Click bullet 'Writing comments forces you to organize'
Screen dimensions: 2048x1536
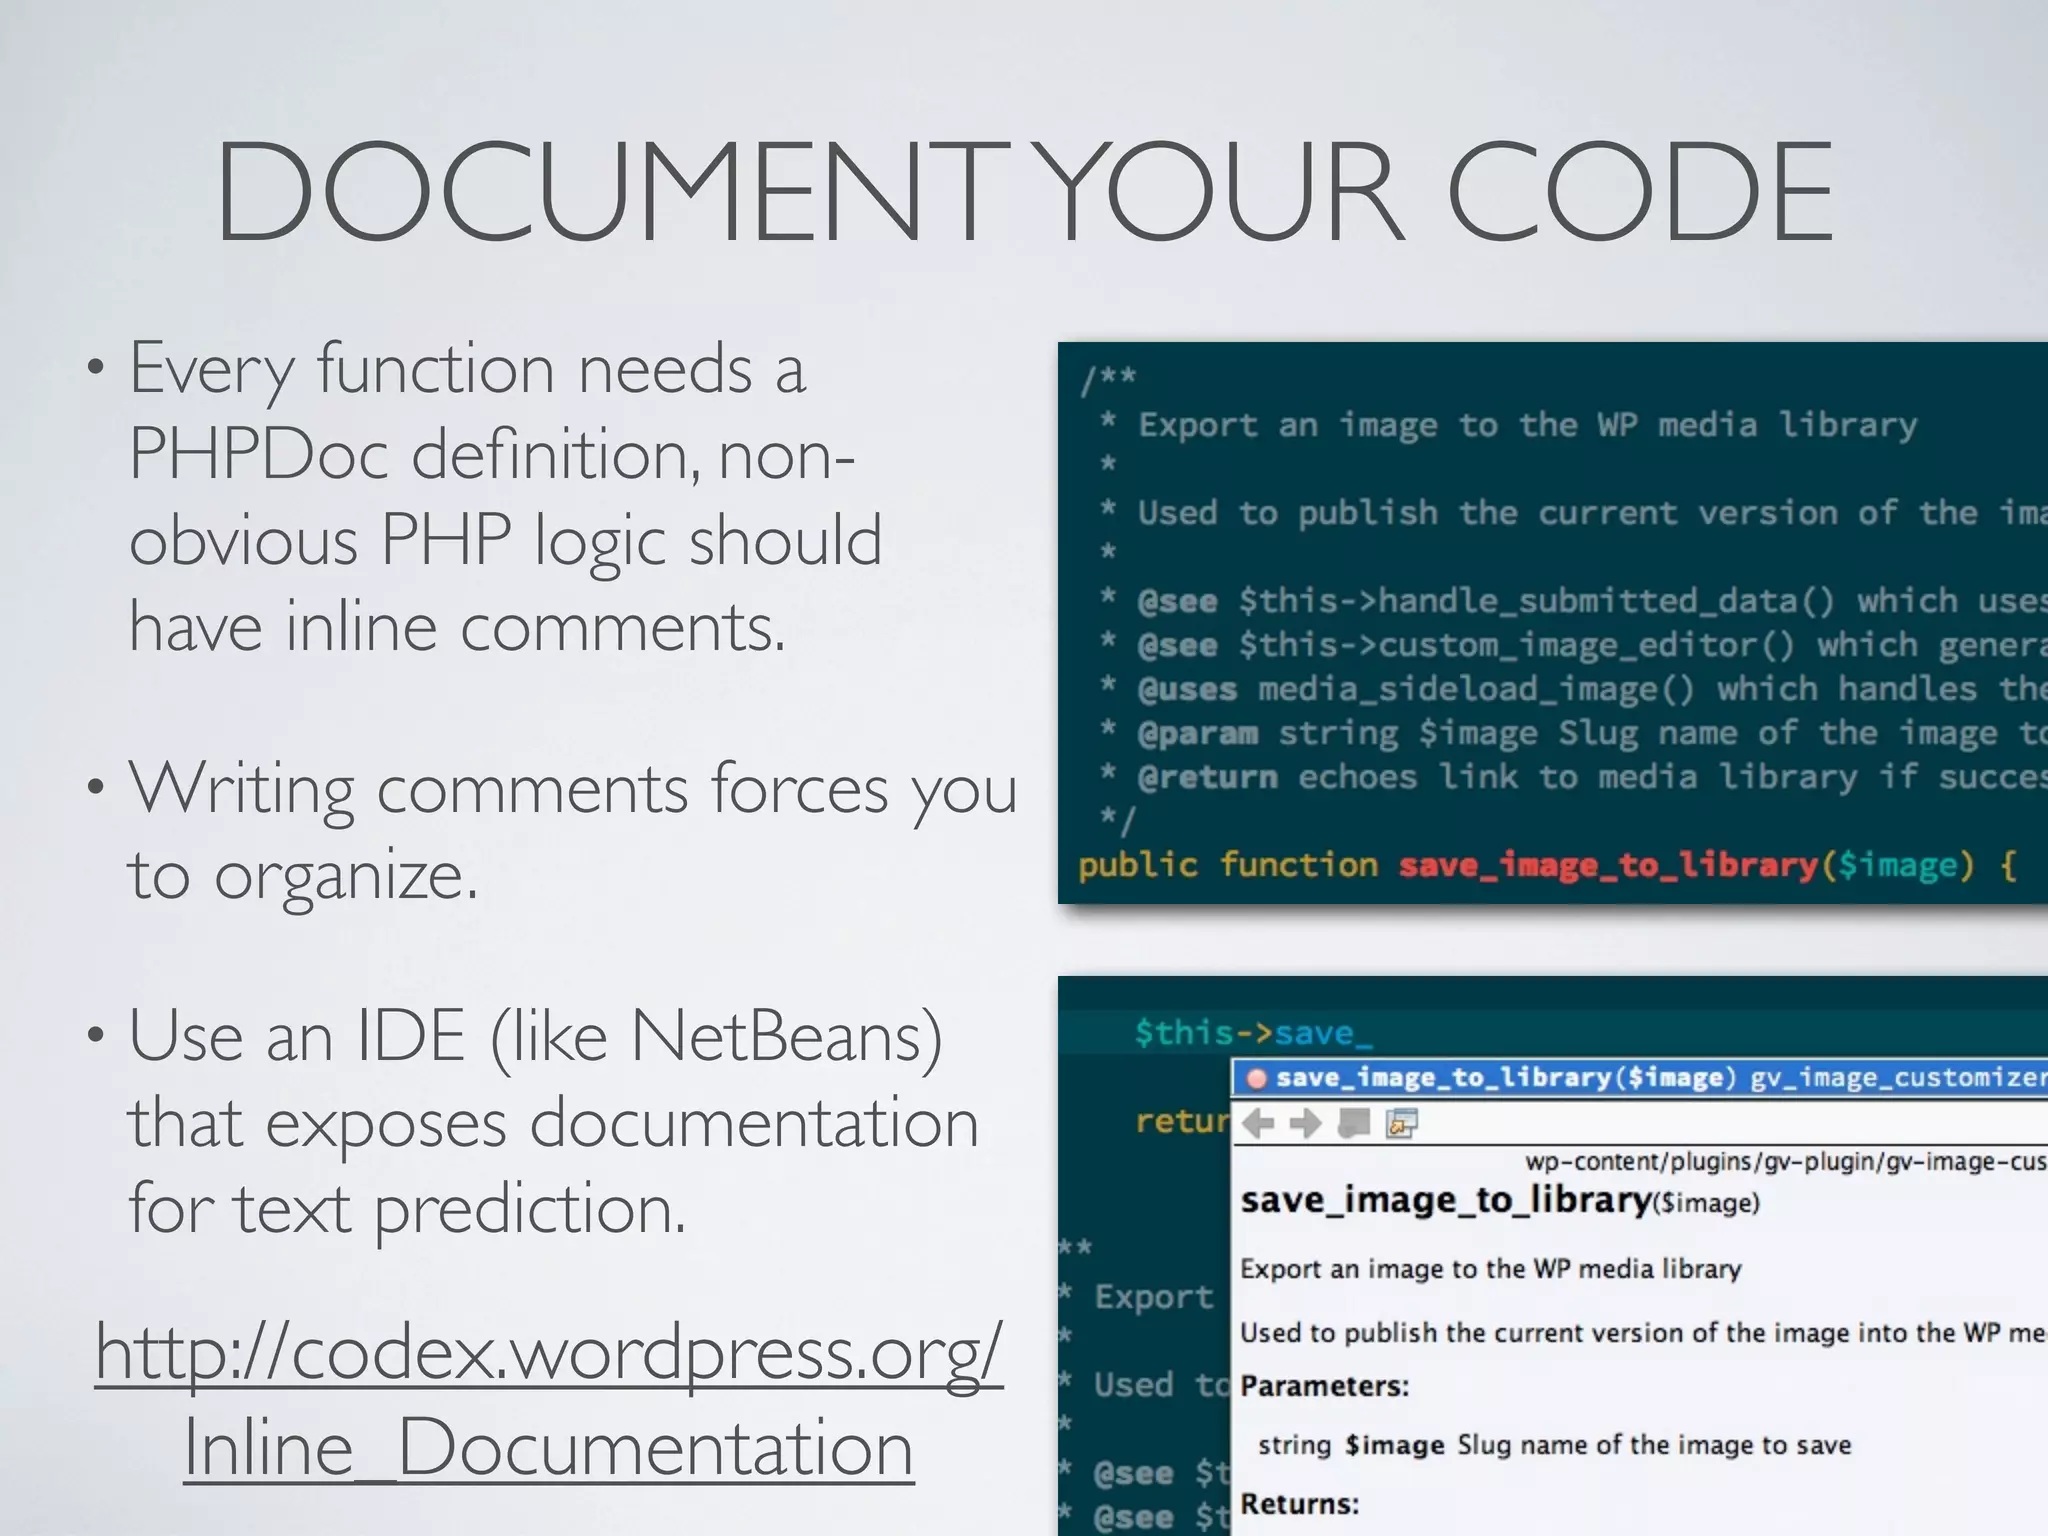[x=572, y=831]
